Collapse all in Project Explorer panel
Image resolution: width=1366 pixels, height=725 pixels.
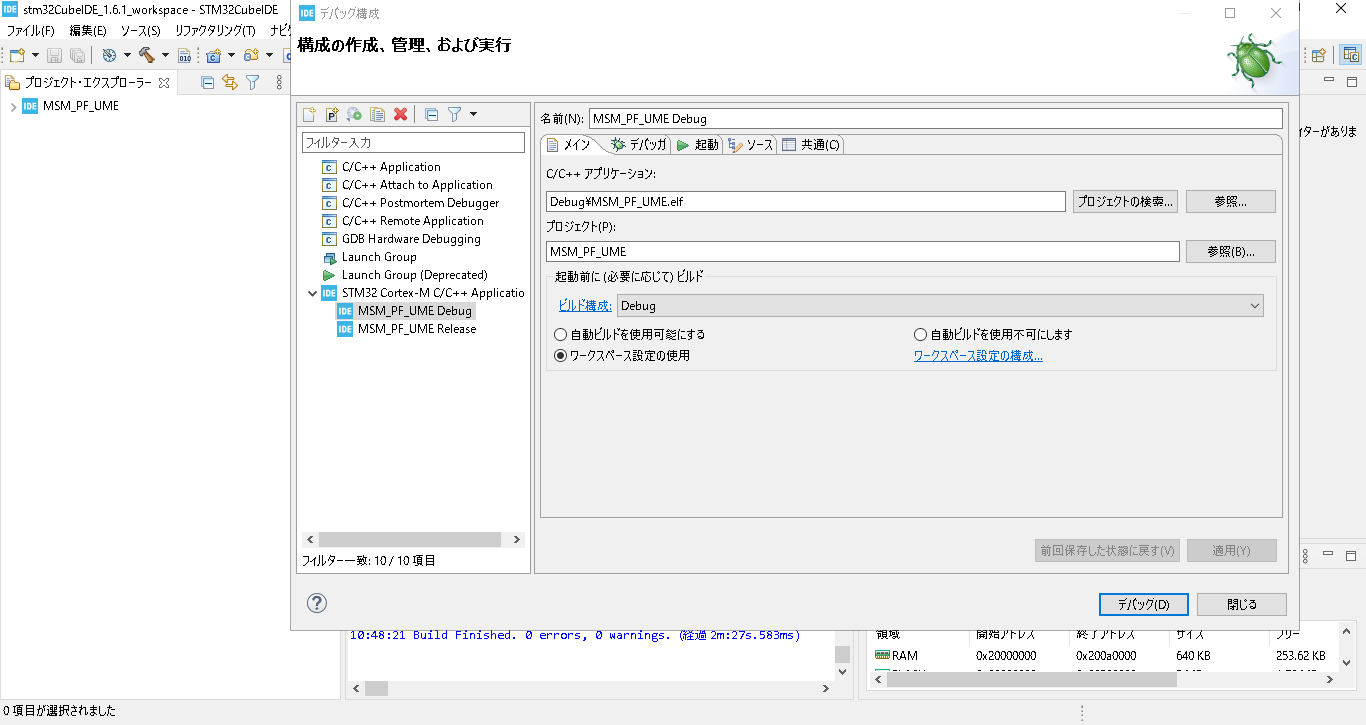click(x=208, y=82)
